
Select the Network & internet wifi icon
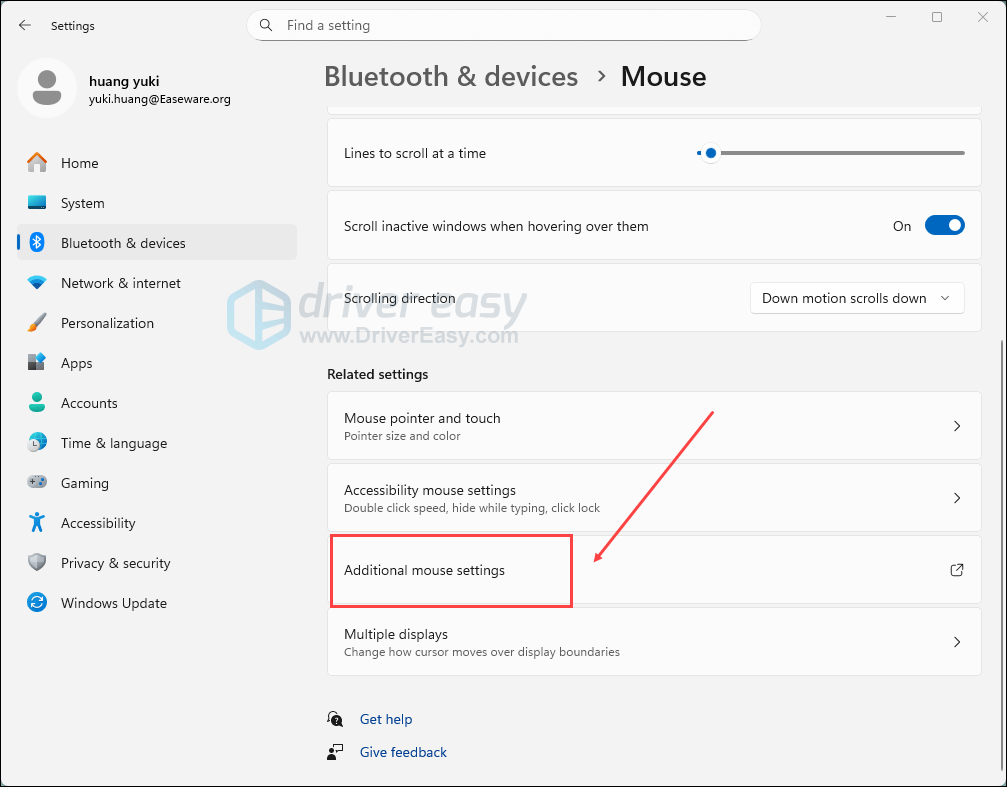(x=37, y=283)
